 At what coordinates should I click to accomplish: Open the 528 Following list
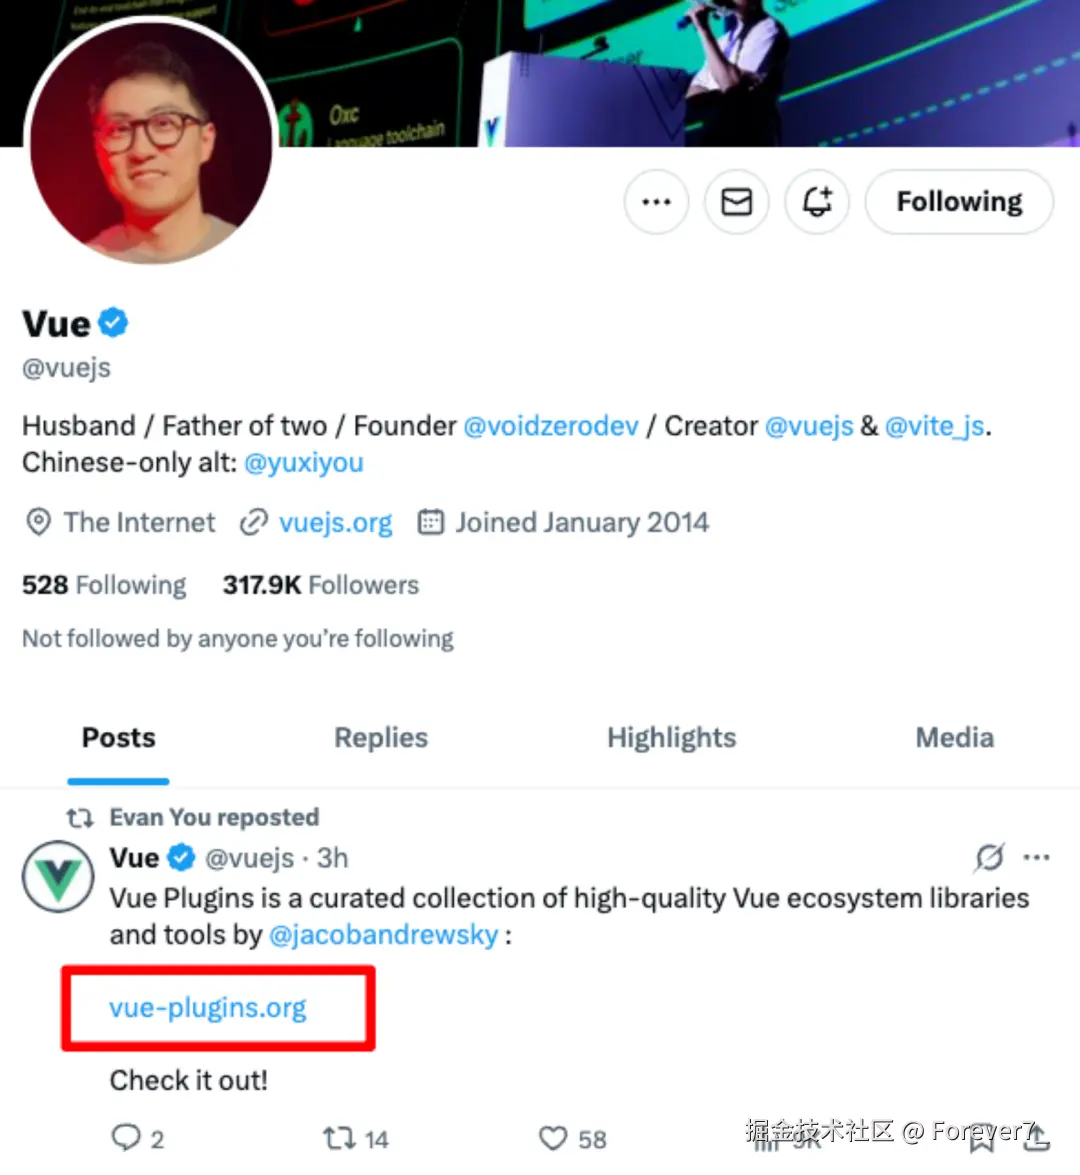point(104,585)
